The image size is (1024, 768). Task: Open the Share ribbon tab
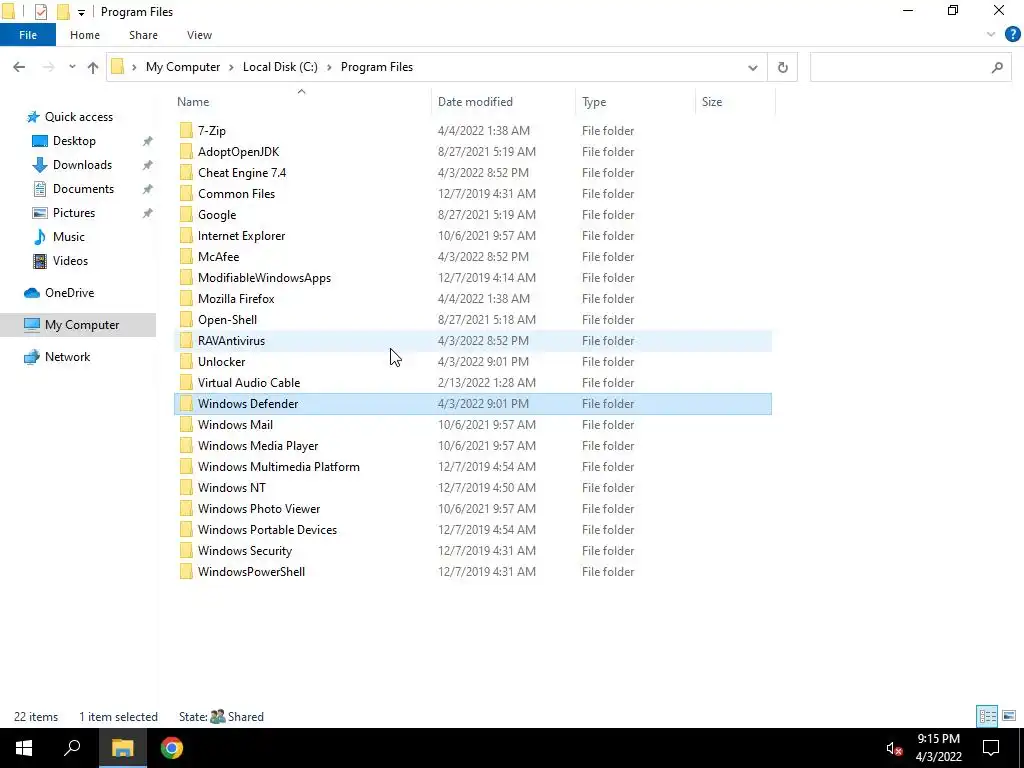coord(143,35)
